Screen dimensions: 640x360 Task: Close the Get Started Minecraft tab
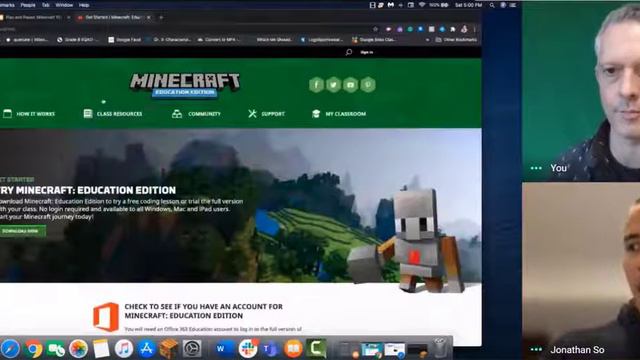(x=149, y=18)
